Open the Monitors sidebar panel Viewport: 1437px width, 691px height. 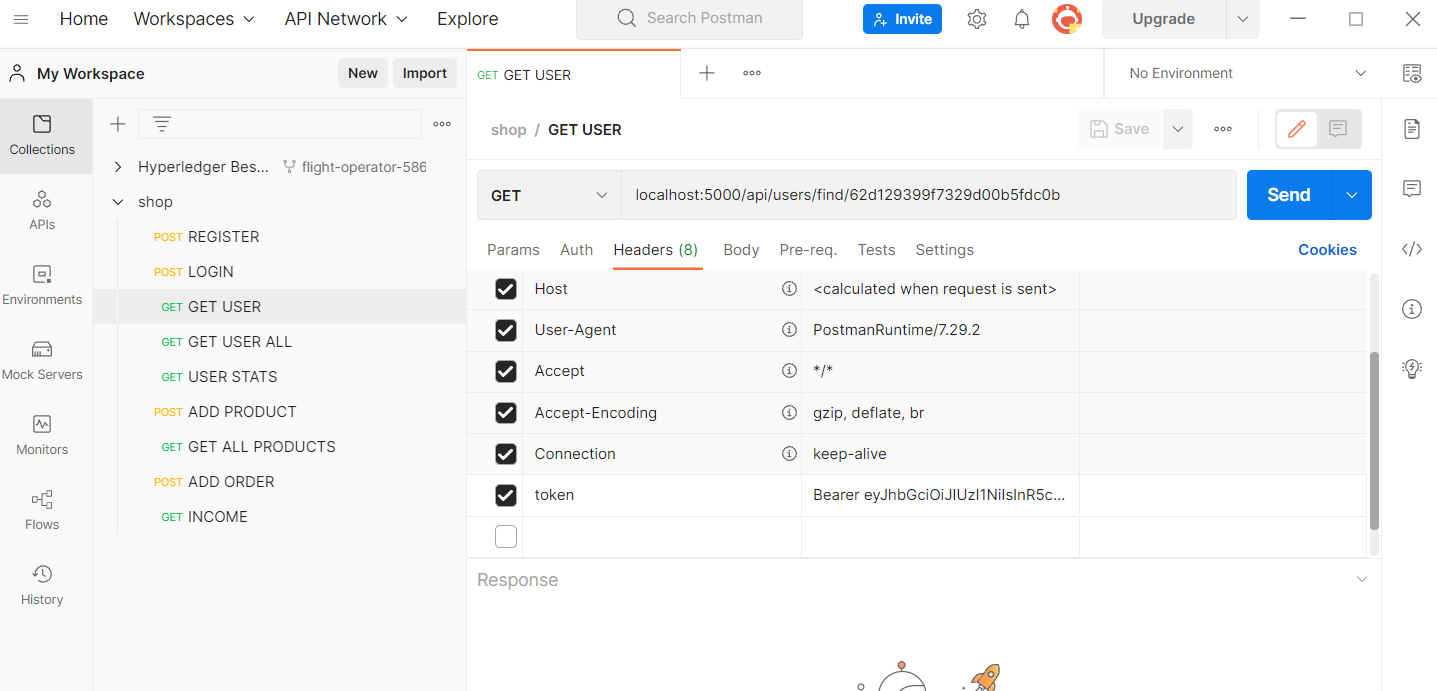[x=42, y=436]
